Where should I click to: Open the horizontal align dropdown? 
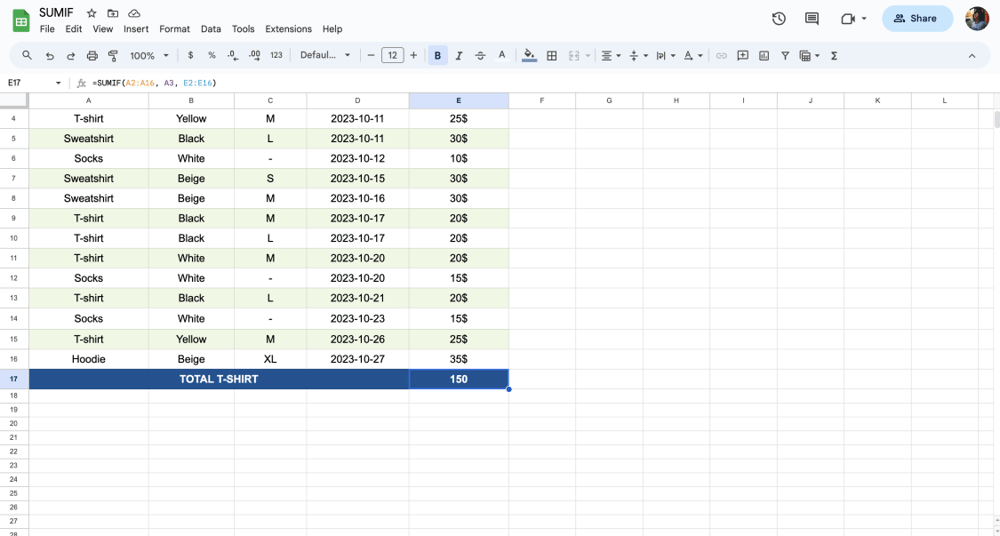[x=610, y=56]
